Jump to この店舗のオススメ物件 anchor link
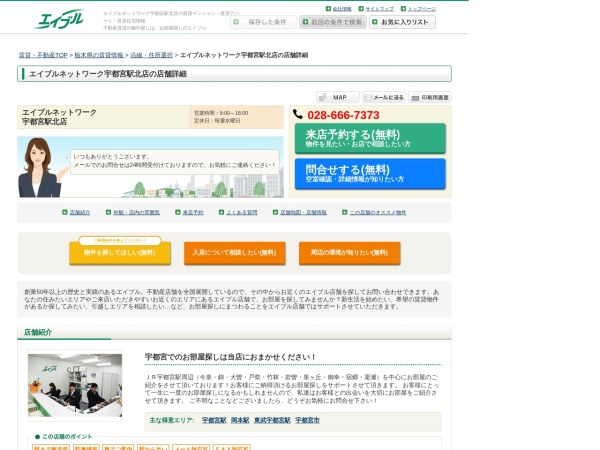The width and height of the screenshot is (600, 450). 378,212
